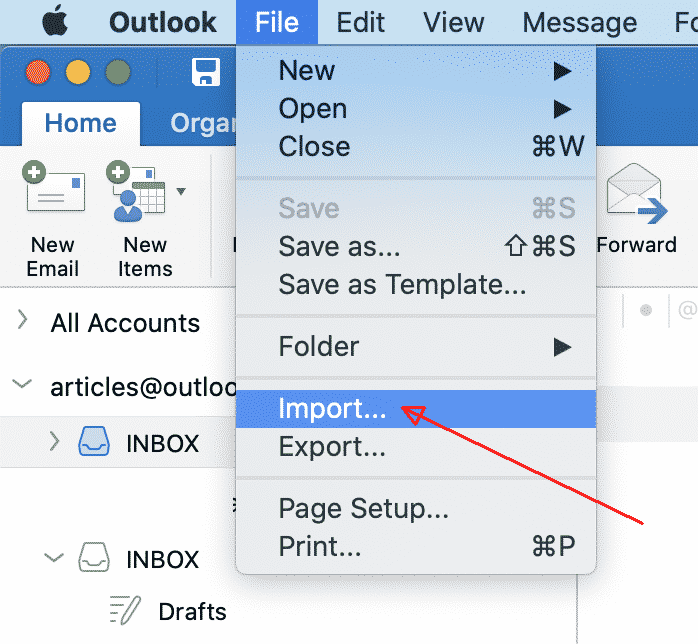698x644 pixels.
Task: Switch to the Organize ribbon tab
Action: point(203,124)
